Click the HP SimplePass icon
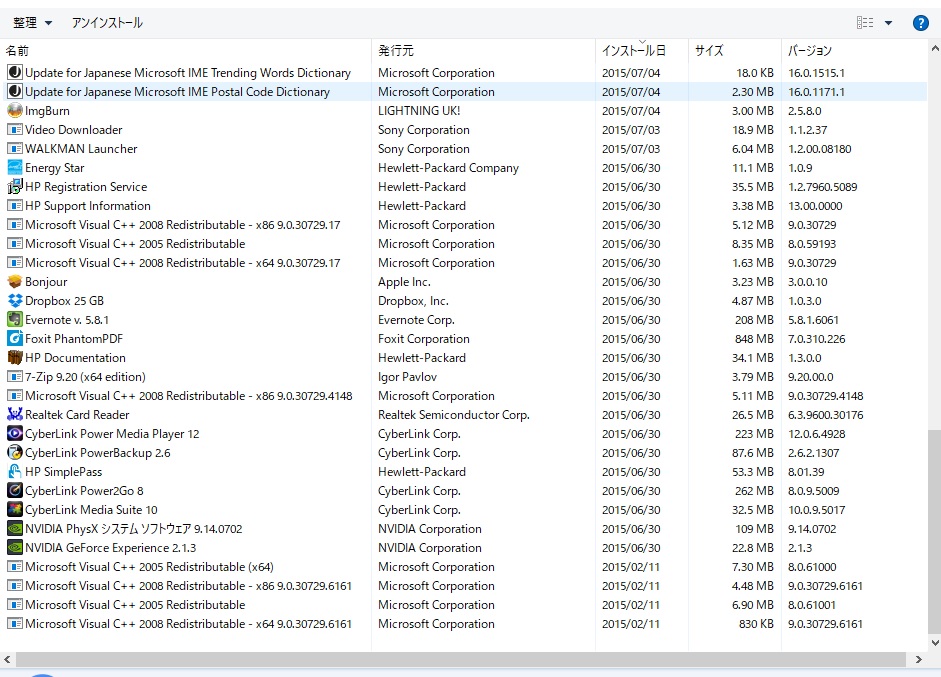Screen dimensions: 941x677 [x=15, y=472]
